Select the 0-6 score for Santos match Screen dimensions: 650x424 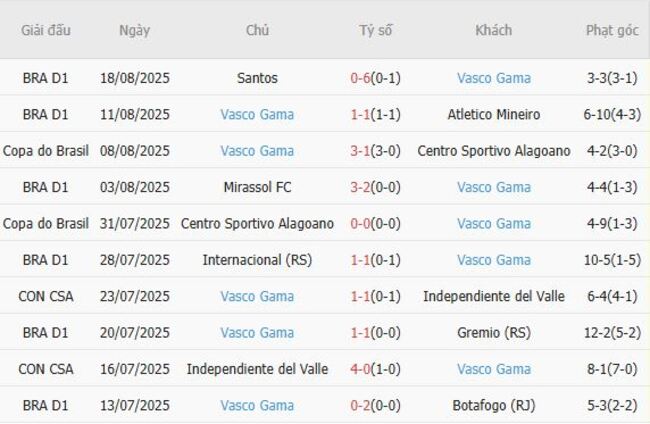point(361,78)
